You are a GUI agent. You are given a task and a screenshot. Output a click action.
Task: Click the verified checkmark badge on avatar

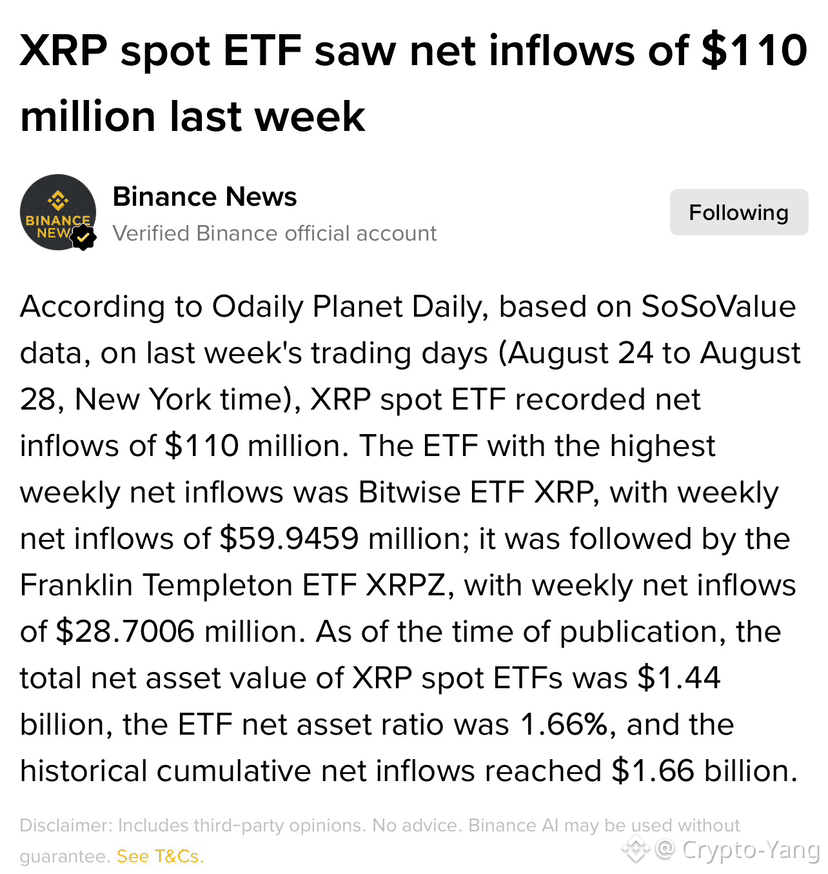pos(84,237)
